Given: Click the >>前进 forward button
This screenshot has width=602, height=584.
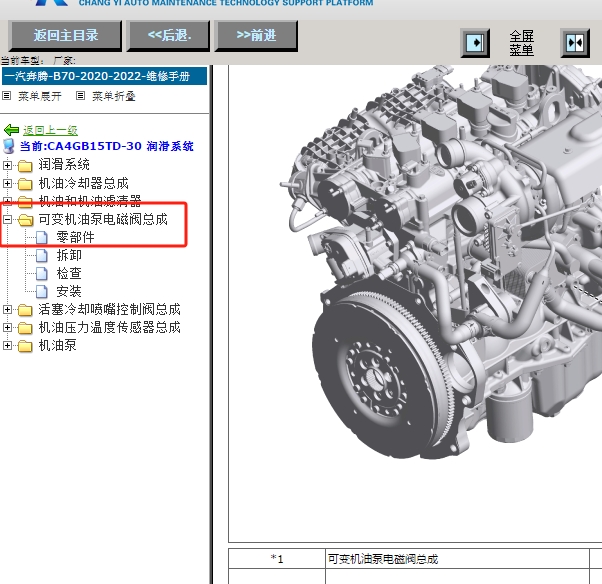Looking at the screenshot, I should coord(257,36).
